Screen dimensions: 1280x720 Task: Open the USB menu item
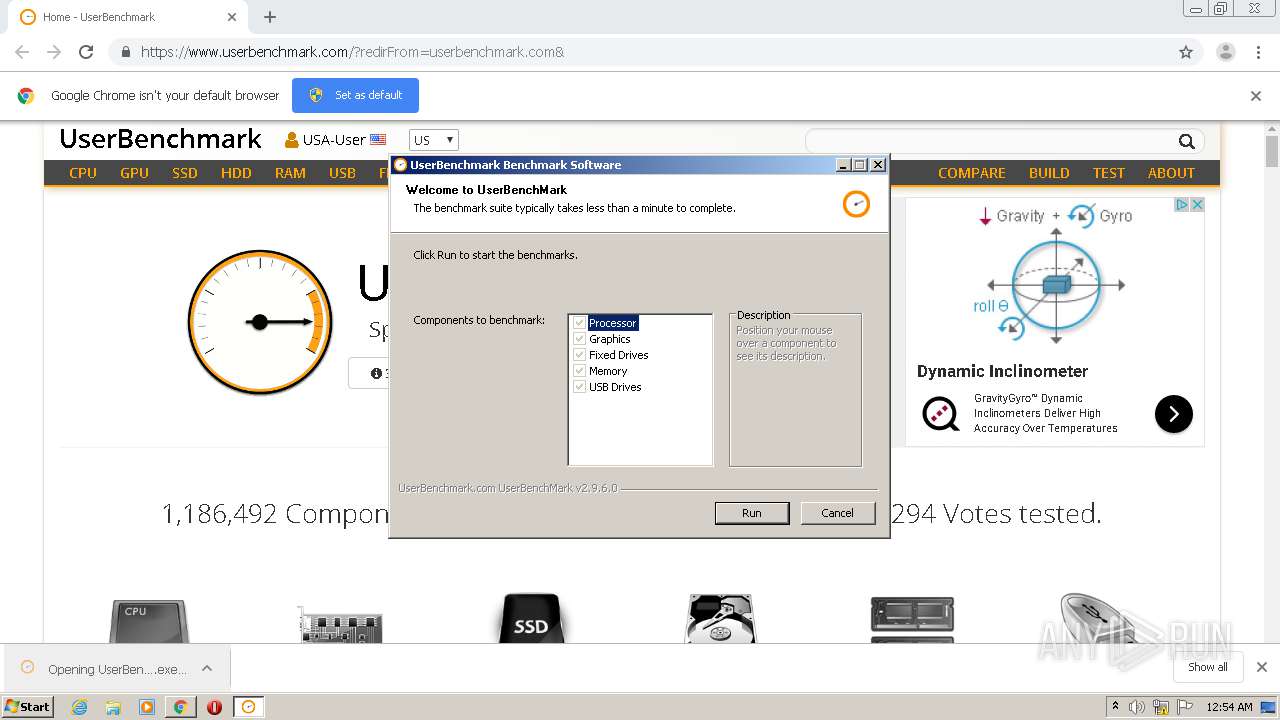(342, 173)
